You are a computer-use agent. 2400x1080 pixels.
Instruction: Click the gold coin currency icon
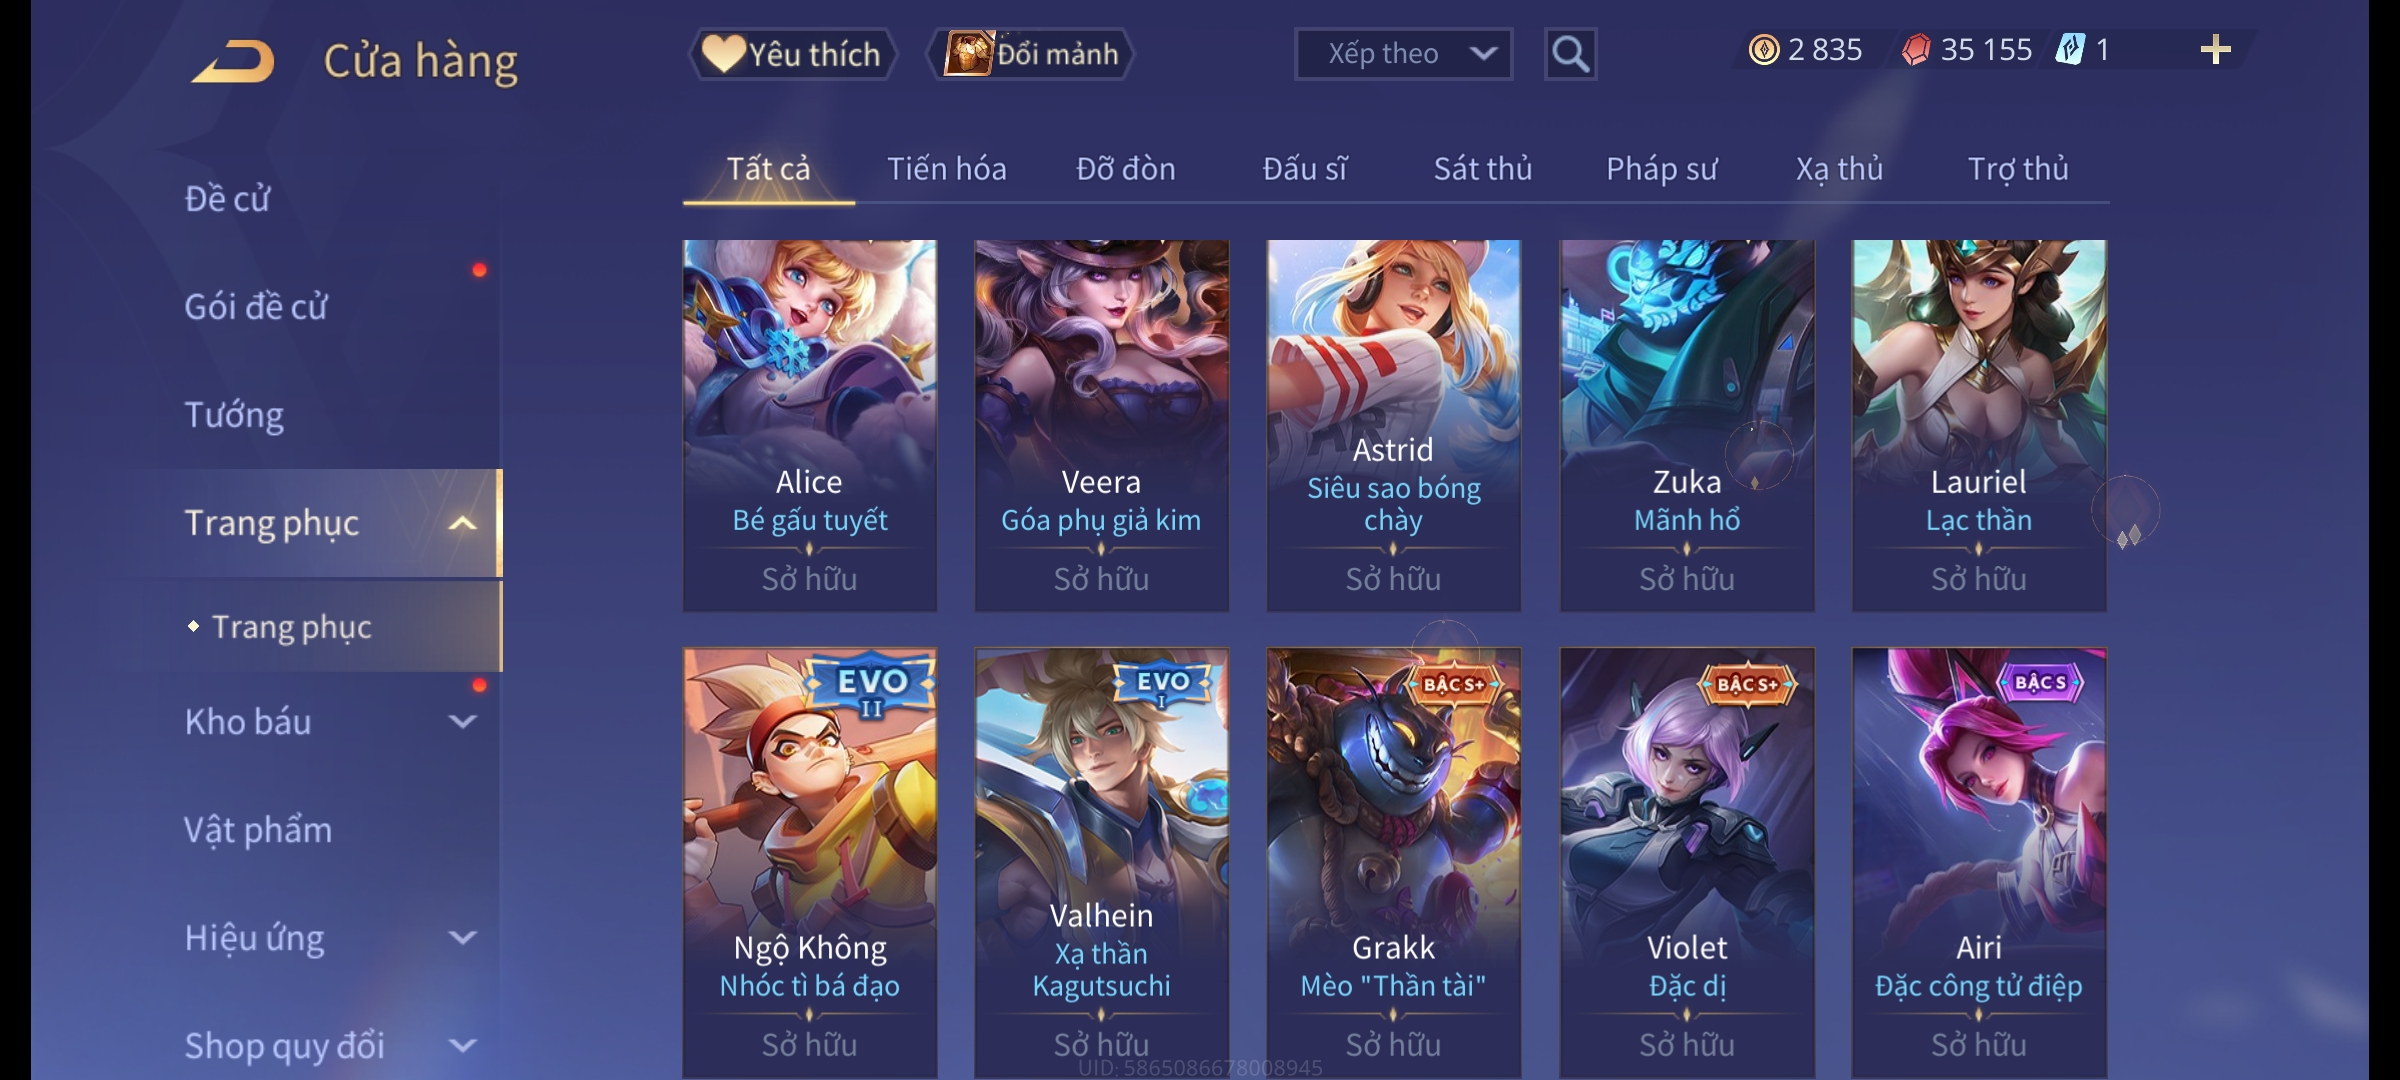(1764, 50)
